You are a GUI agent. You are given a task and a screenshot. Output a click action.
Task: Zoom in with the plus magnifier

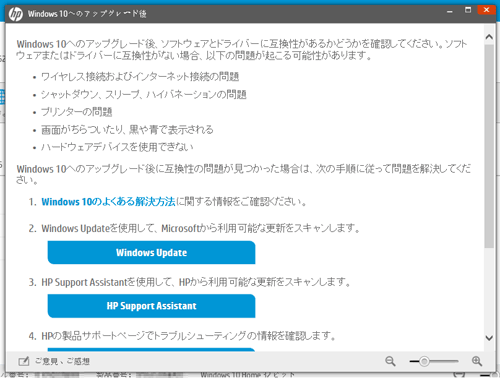477,361
